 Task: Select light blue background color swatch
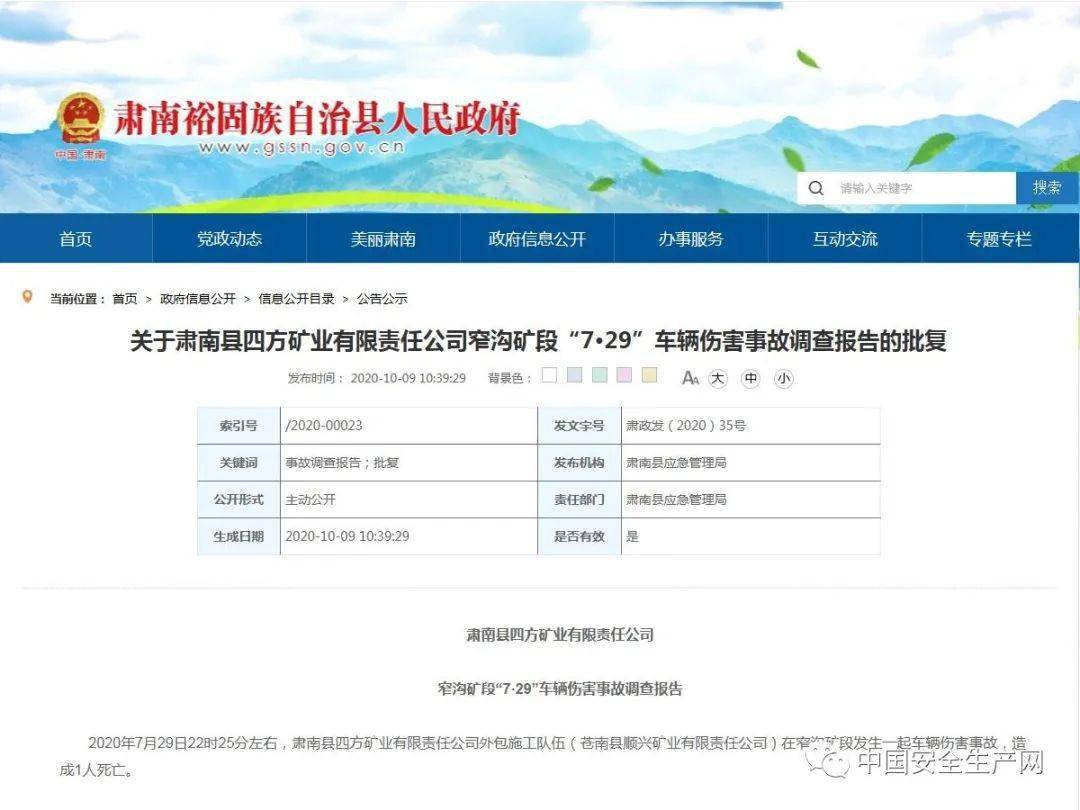click(574, 376)
